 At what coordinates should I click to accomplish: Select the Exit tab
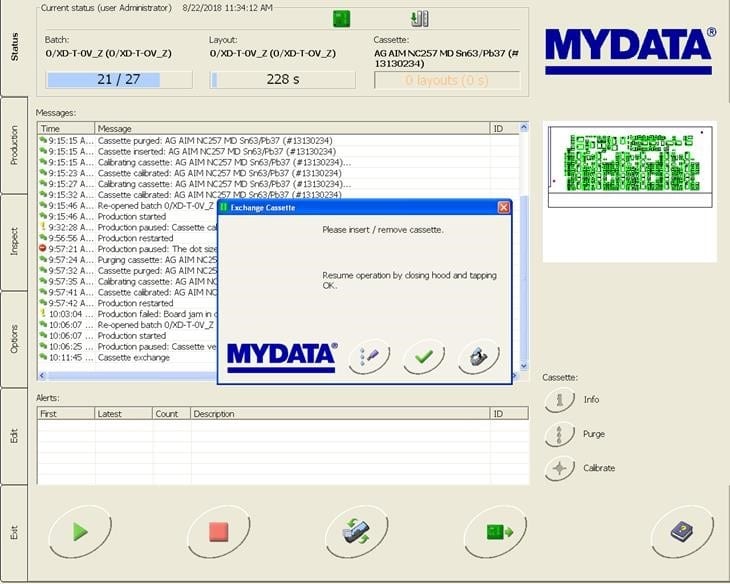click(x=14, y=532)
